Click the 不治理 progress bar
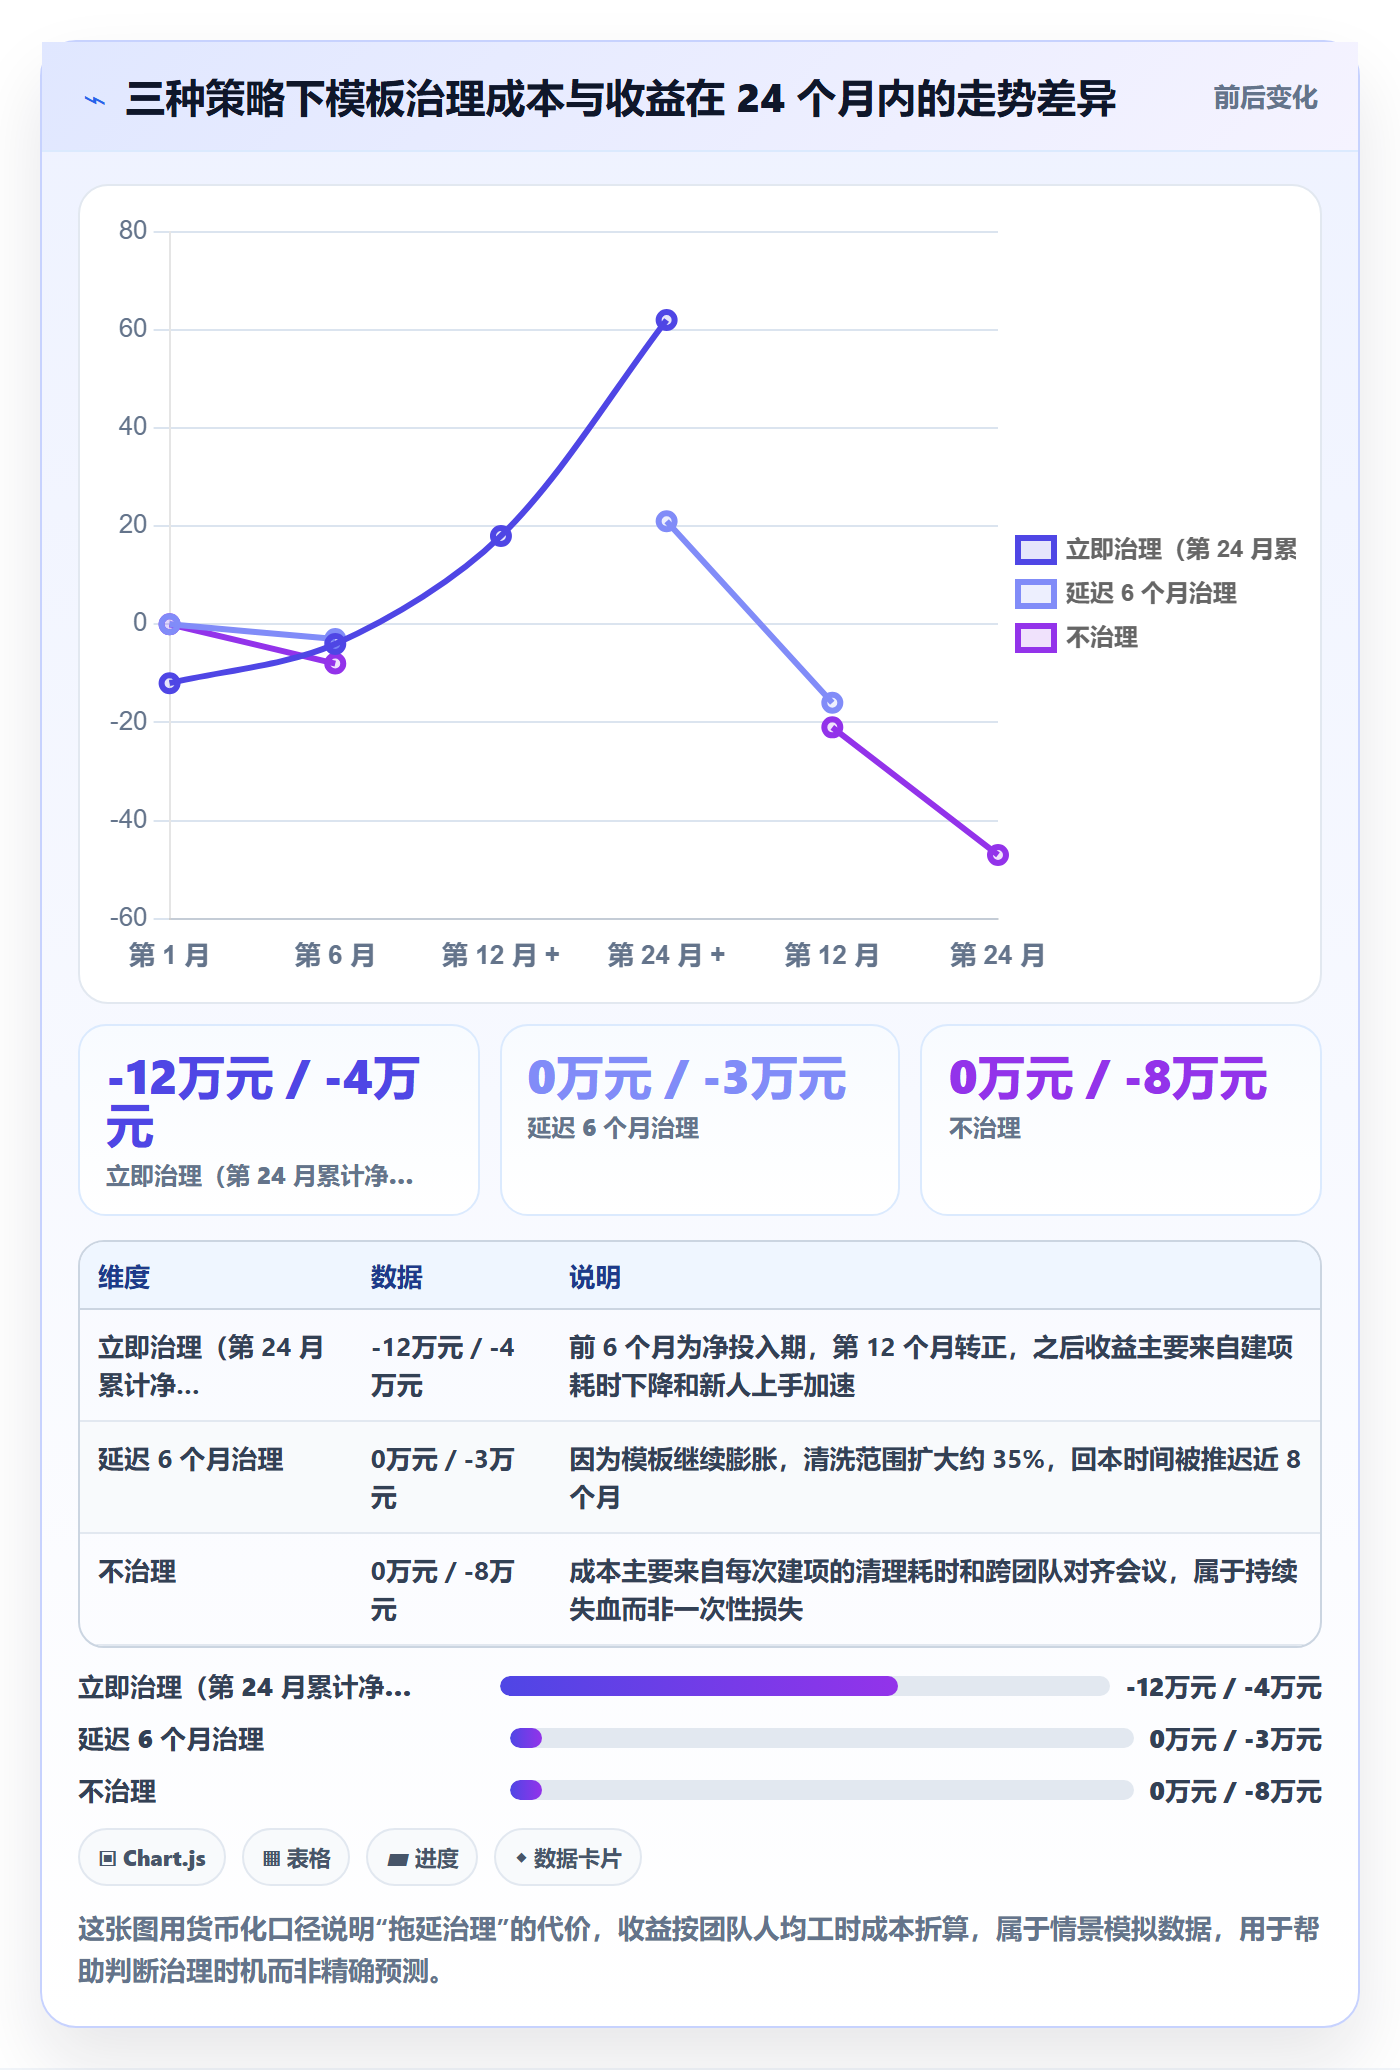The image size is (1400, 2070). pyautogui.click(x=822, y=1791)
